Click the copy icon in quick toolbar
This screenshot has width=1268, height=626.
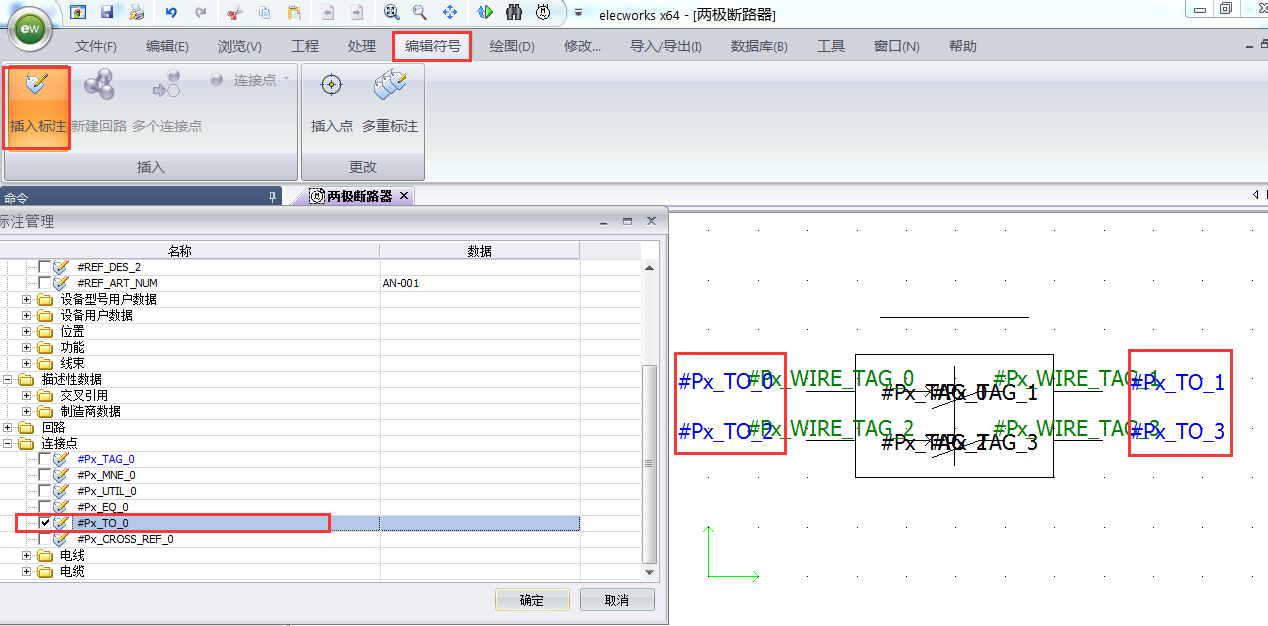click(264, 12)
